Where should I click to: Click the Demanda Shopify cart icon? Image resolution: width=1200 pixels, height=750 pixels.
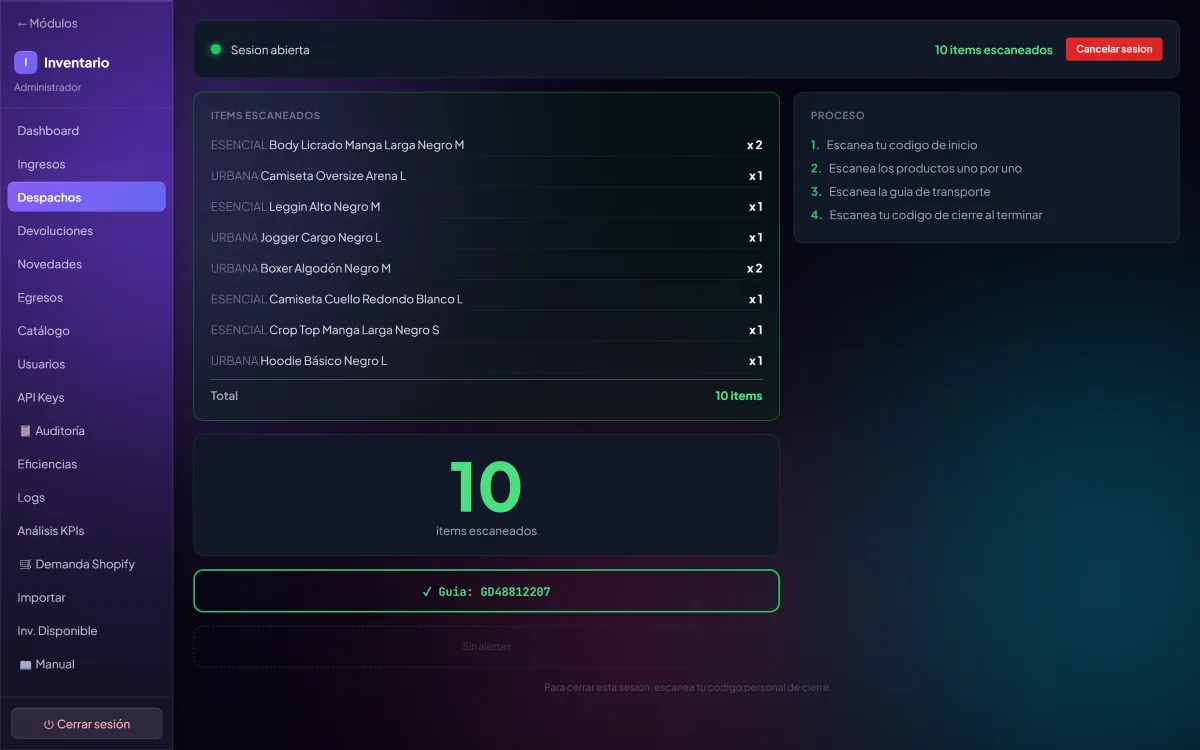[x=25, y=564]
